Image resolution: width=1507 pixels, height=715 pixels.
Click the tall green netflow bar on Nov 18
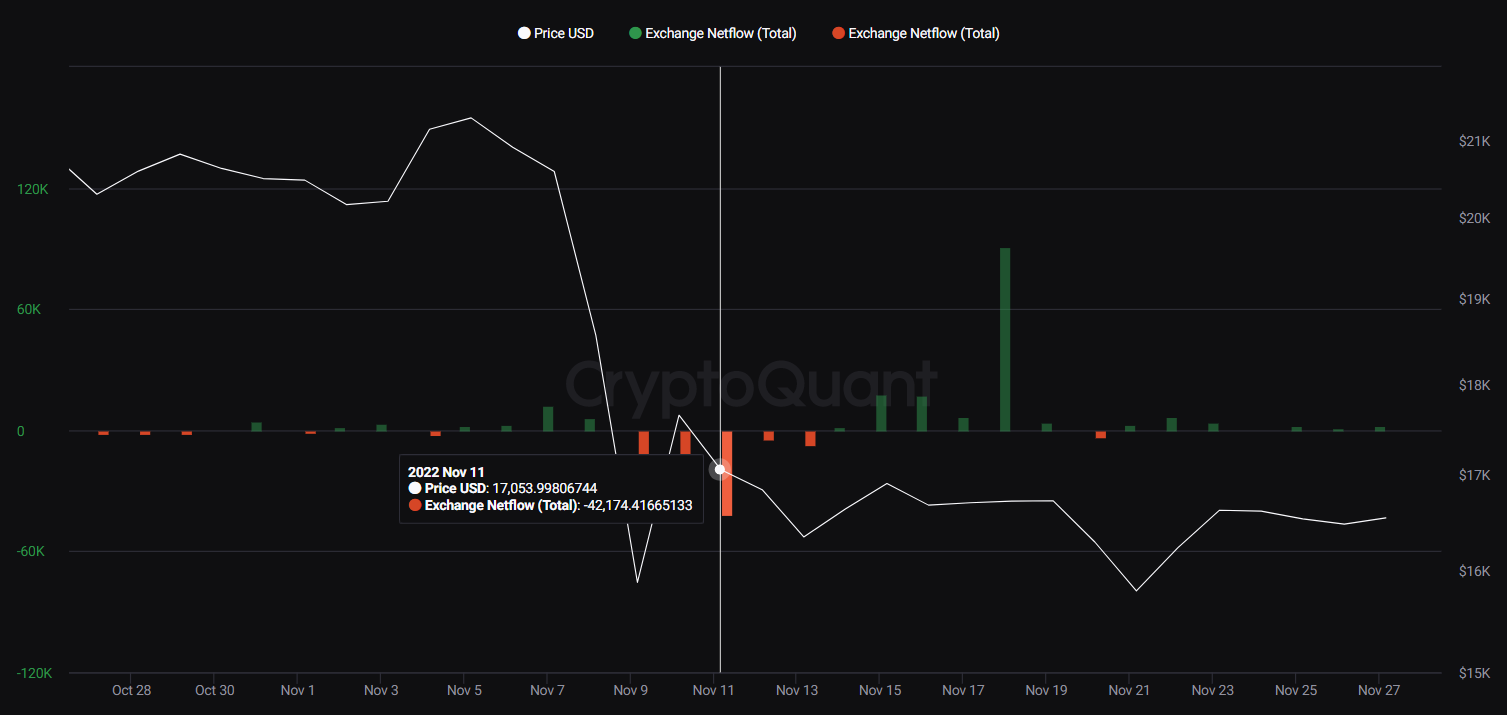[1005, 339]
